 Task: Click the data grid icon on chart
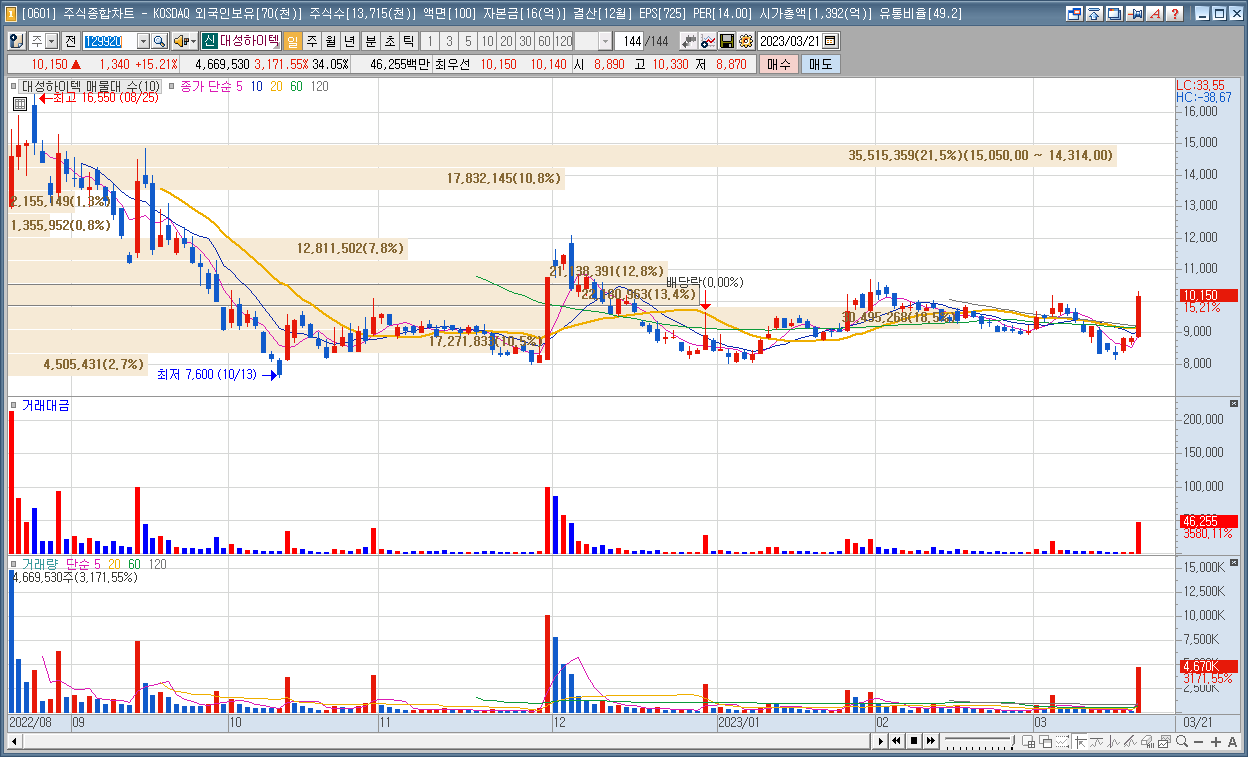[x=20, y=104]
